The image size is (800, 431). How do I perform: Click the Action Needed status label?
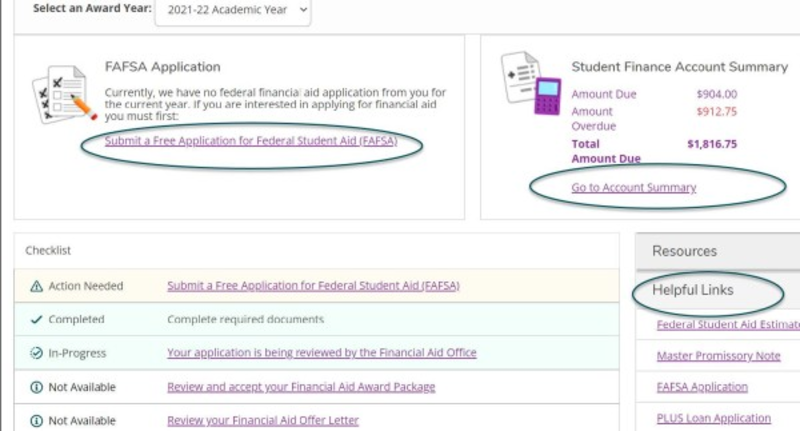tap(86, 286)
